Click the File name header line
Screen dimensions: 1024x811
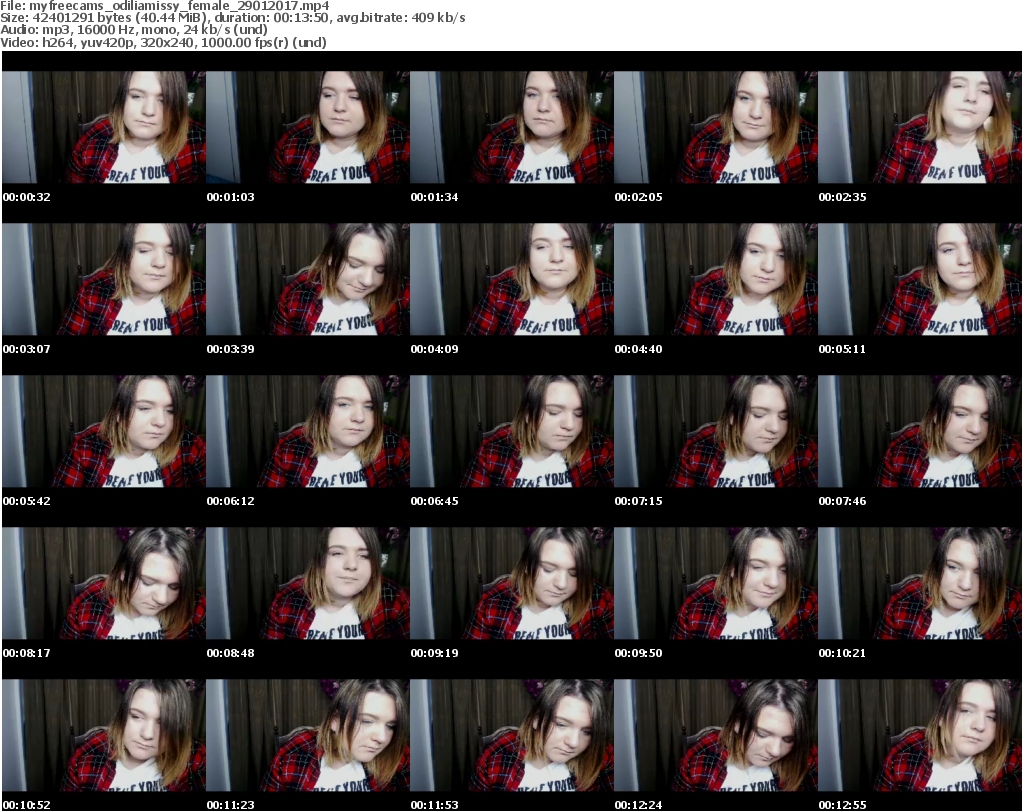pos(165,6)
